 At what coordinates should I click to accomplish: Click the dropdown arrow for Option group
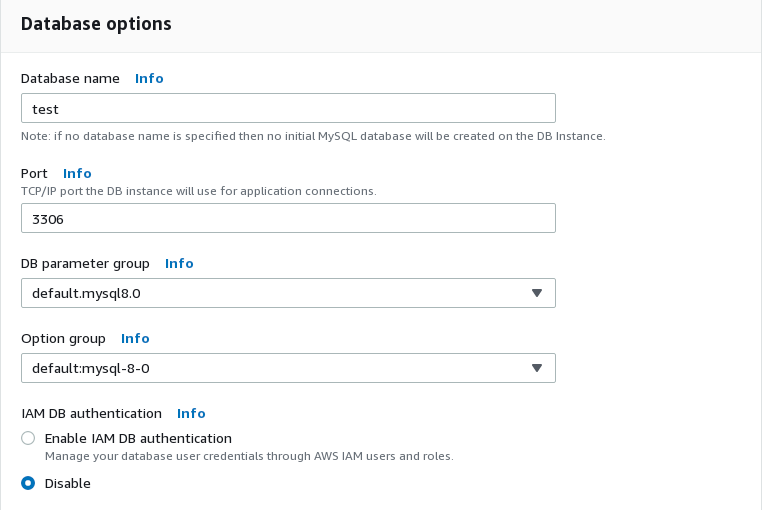coord(537,368)
